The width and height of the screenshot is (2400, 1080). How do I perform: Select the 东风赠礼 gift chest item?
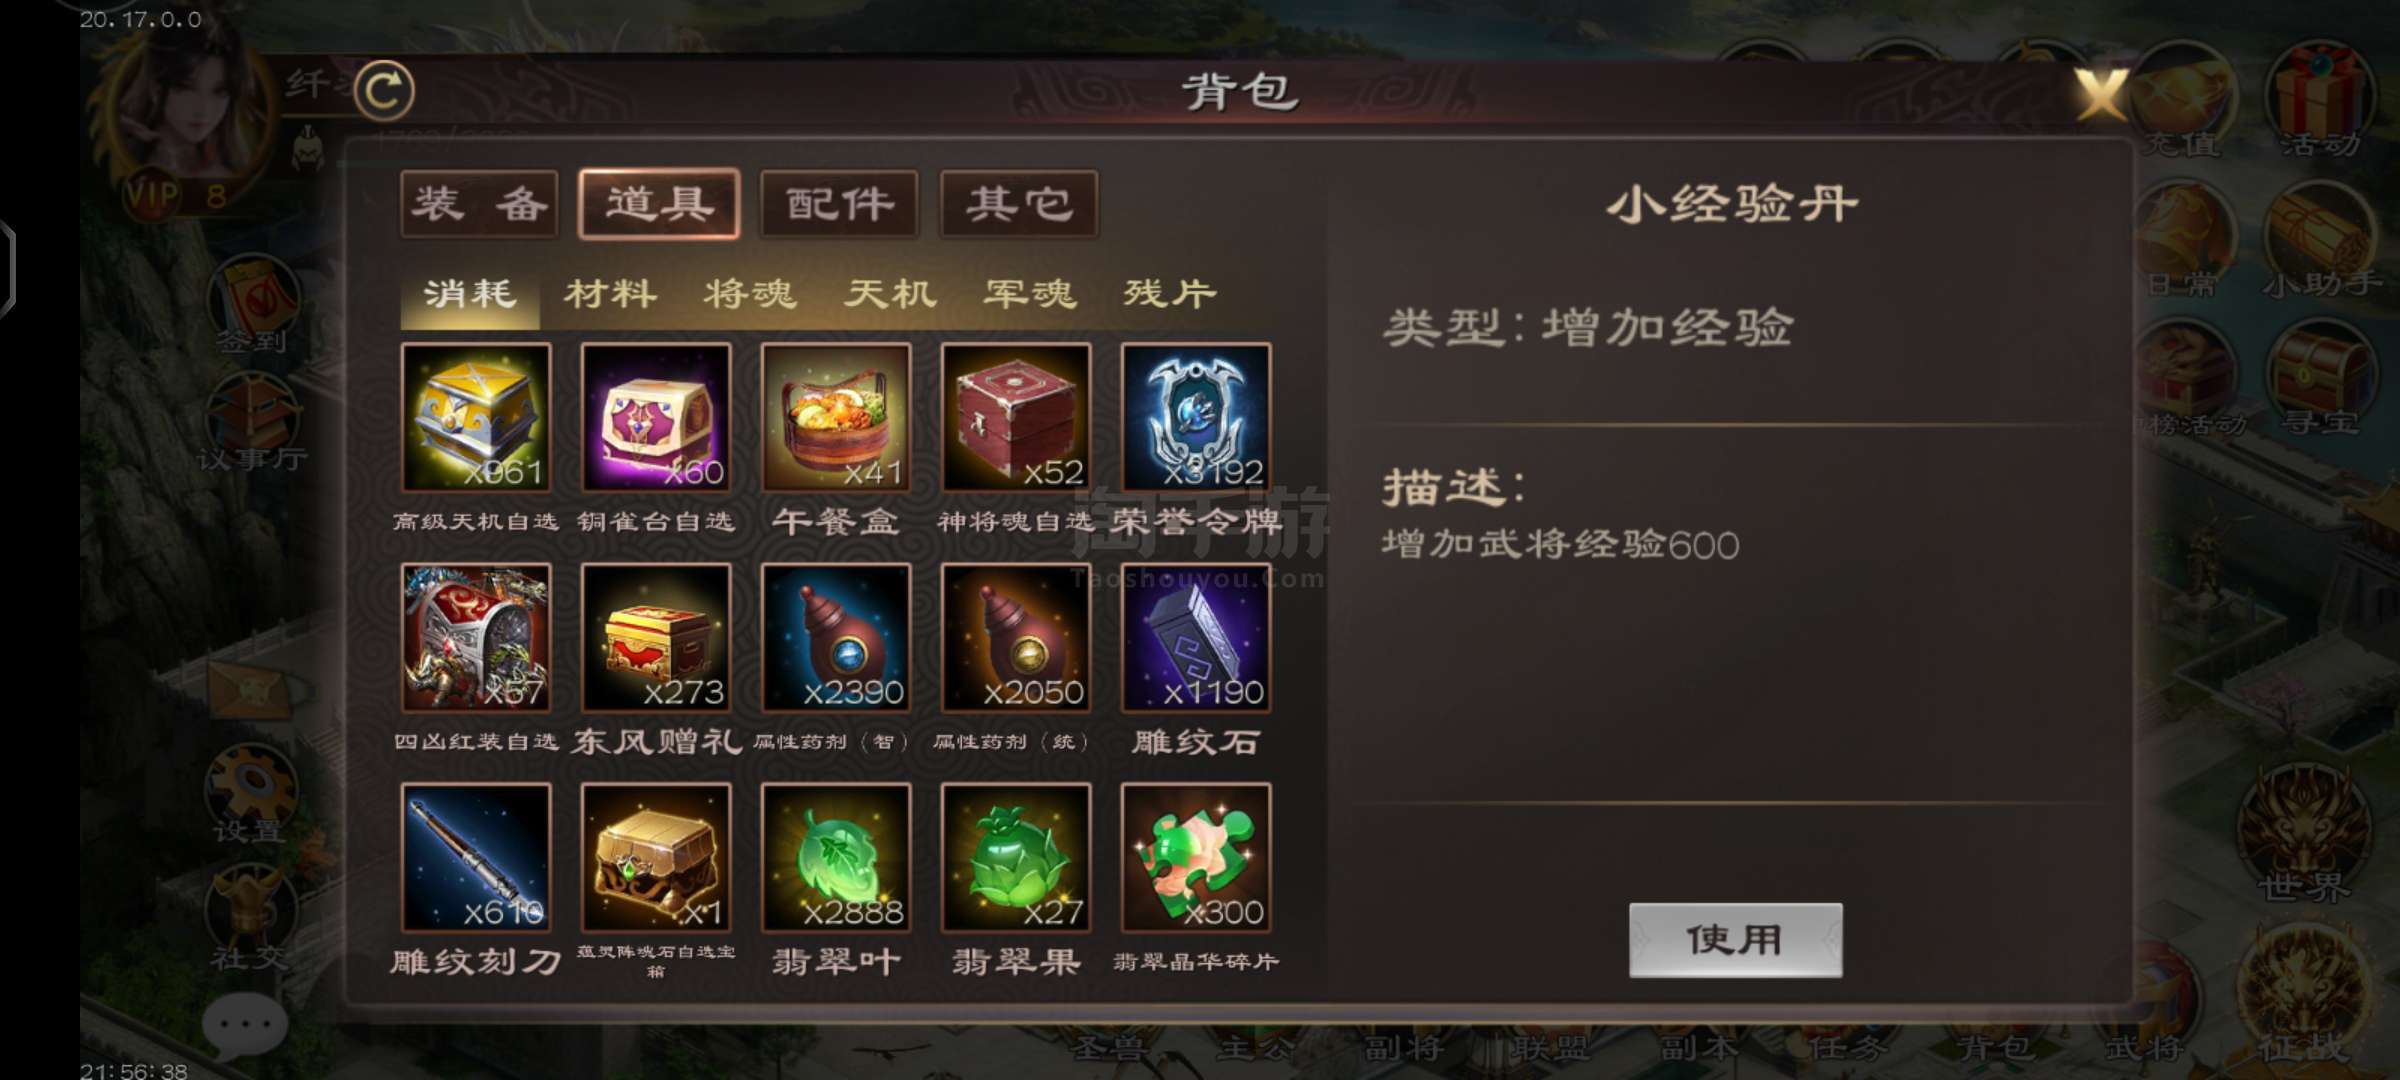[x=656, y=638]
